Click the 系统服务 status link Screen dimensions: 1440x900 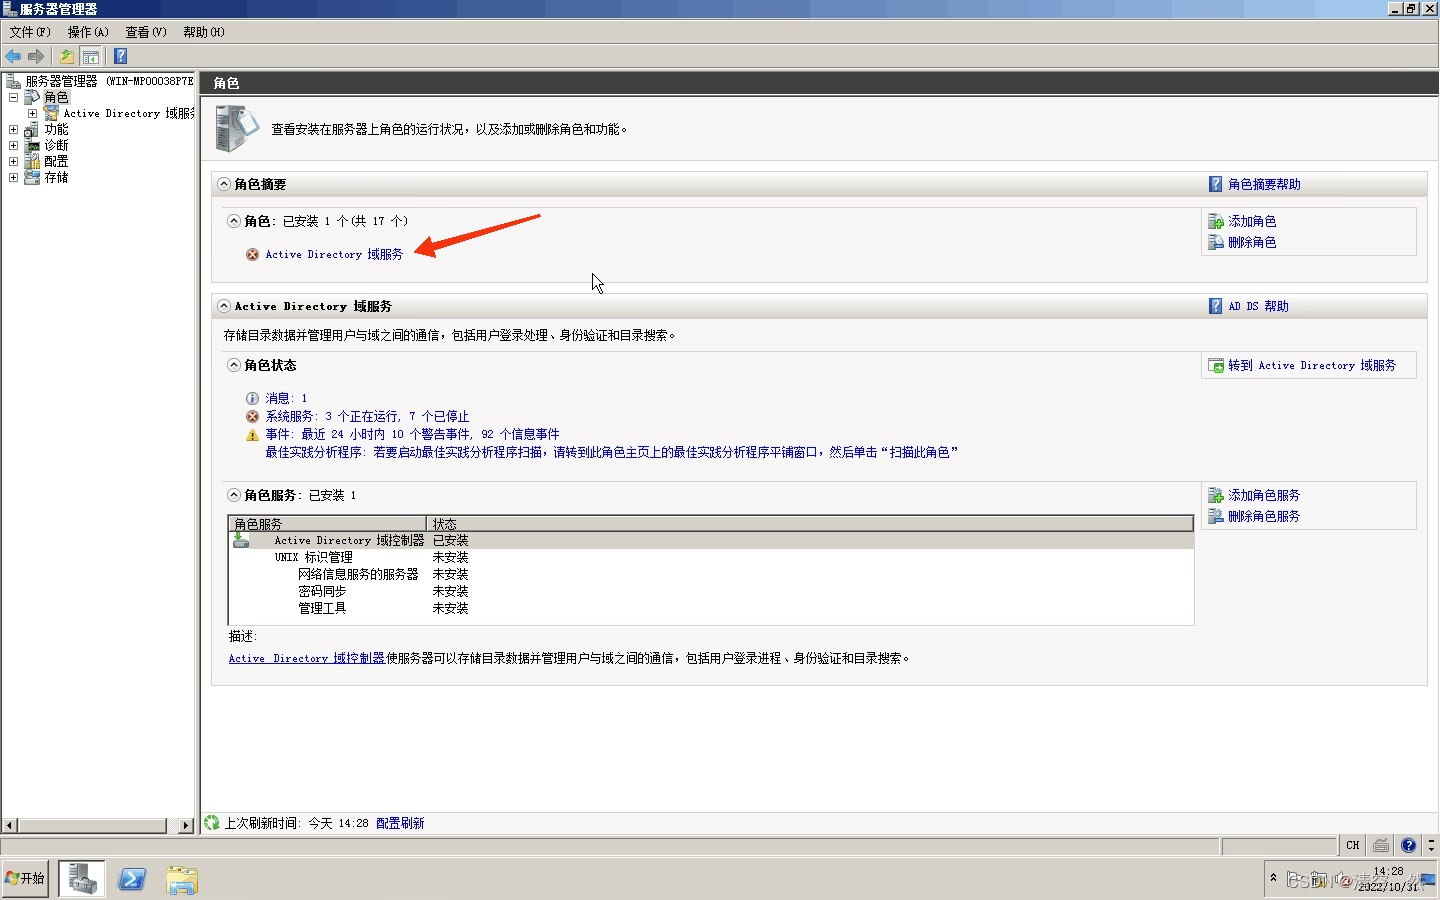pyautogui.click(x=367, y=416)
